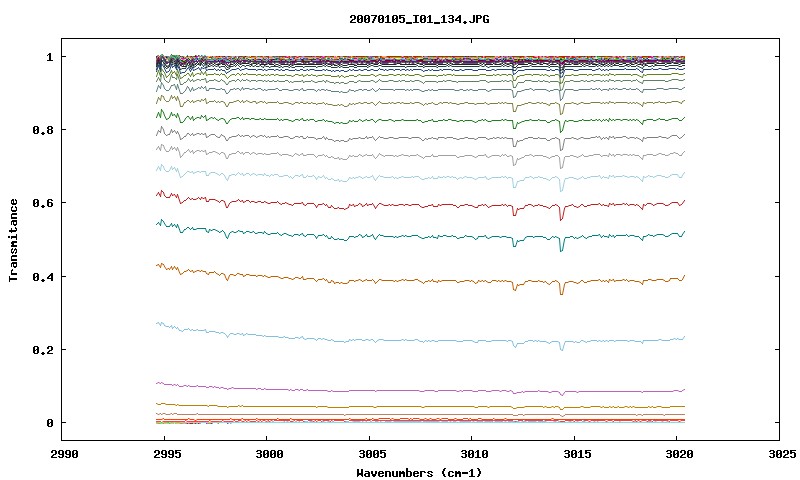Click the y-axis tick label 0.4
The image size is (800, 480).
click(x=43, y=276)
